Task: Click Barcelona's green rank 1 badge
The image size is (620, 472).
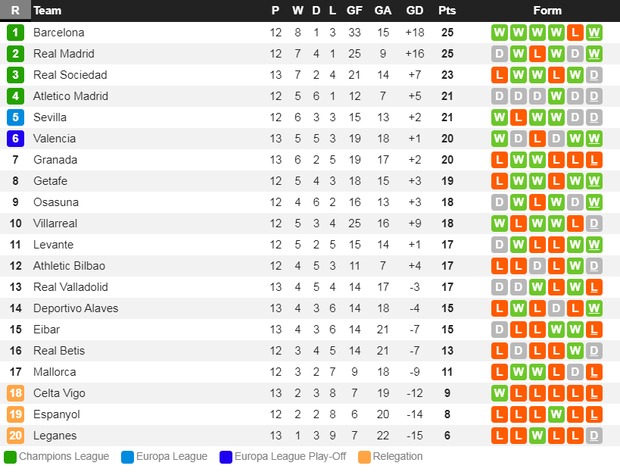Action: click(x=15, y=32)
